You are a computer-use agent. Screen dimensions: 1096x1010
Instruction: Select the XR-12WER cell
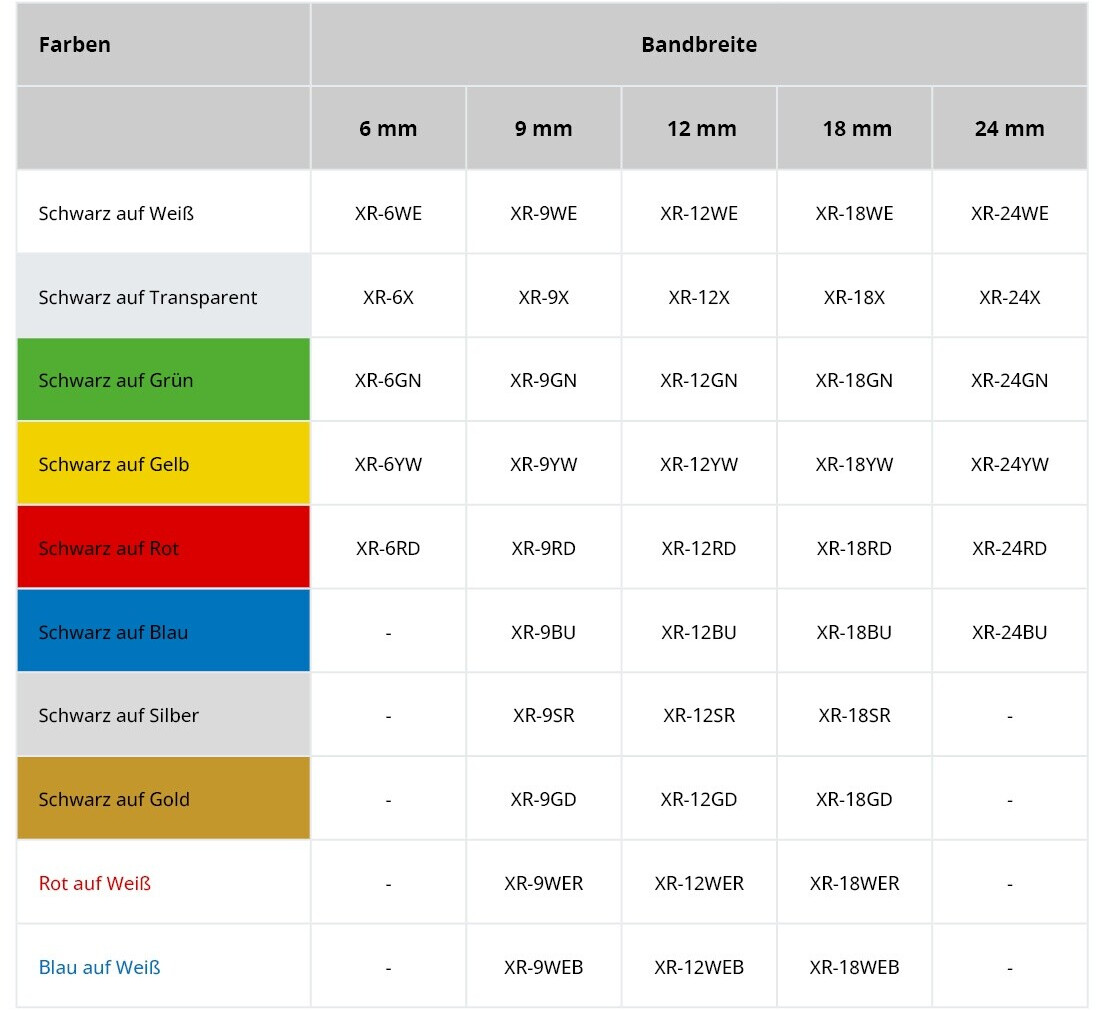coord(699,883)
